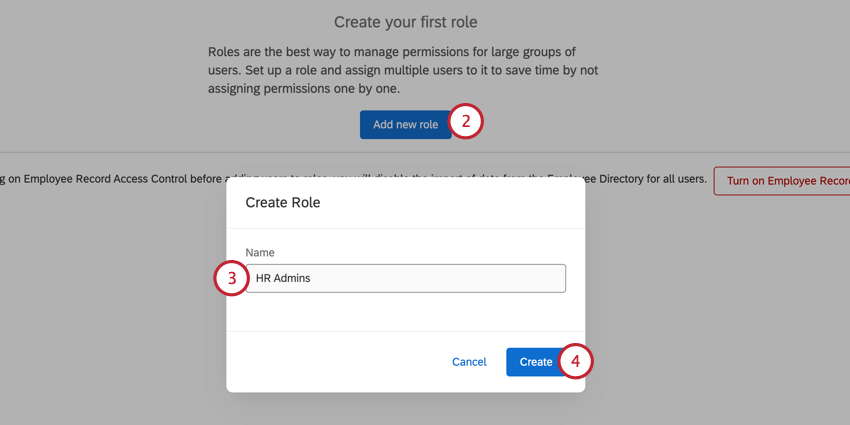
Task: Click the dimmed backdrop below the dialog
Action: pos(405,408)
